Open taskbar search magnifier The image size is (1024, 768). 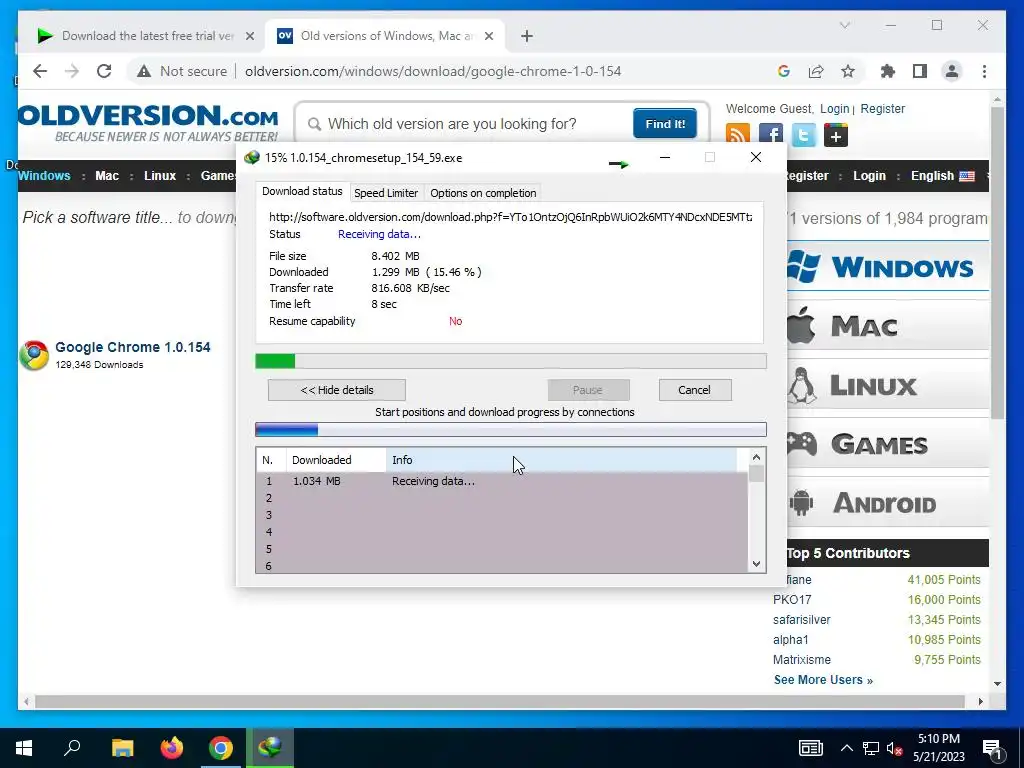[72, 748]
